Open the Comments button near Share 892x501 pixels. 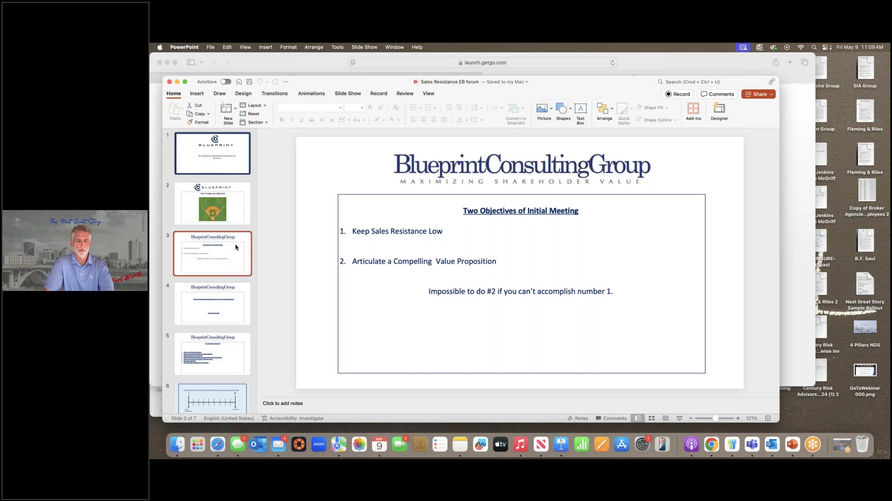tap(717, 94)
